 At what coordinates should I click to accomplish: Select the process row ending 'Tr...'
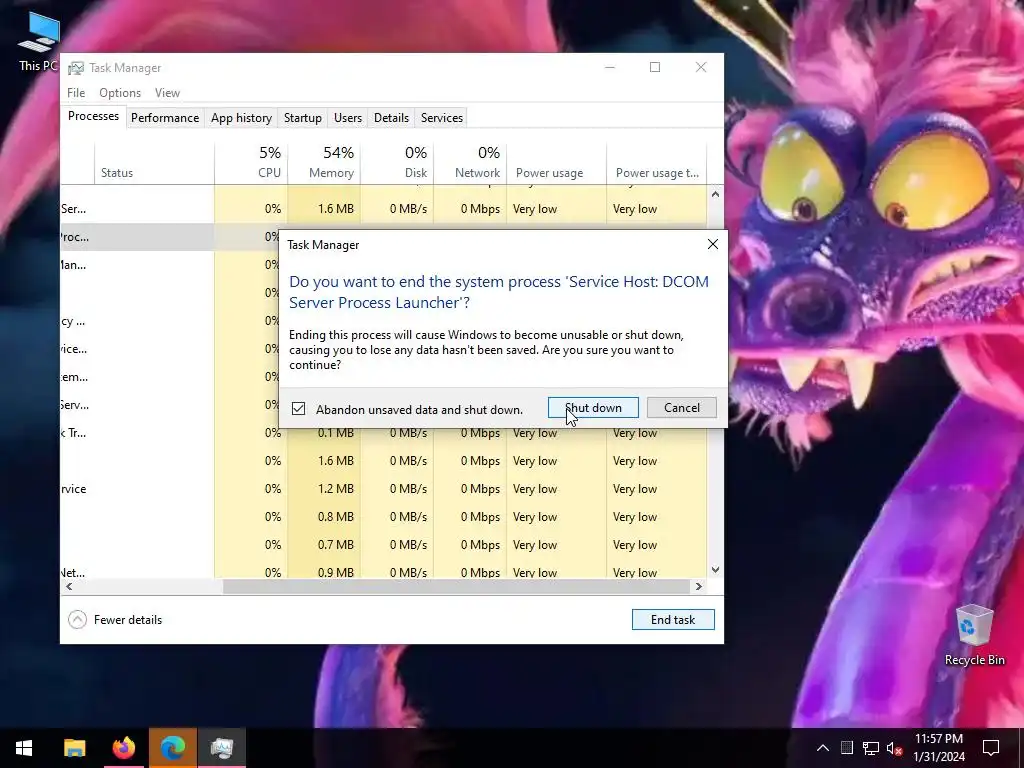383,433
